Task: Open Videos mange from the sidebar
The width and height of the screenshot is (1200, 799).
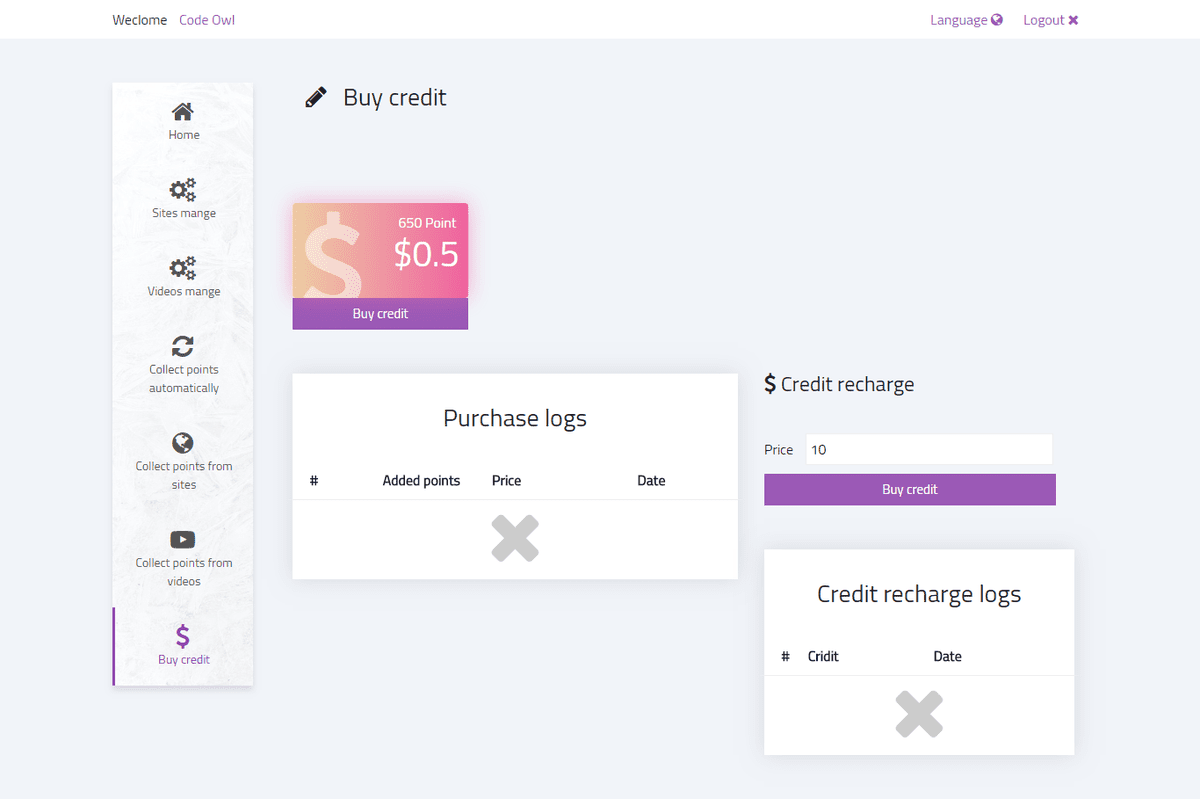Action: pos(183,268)
